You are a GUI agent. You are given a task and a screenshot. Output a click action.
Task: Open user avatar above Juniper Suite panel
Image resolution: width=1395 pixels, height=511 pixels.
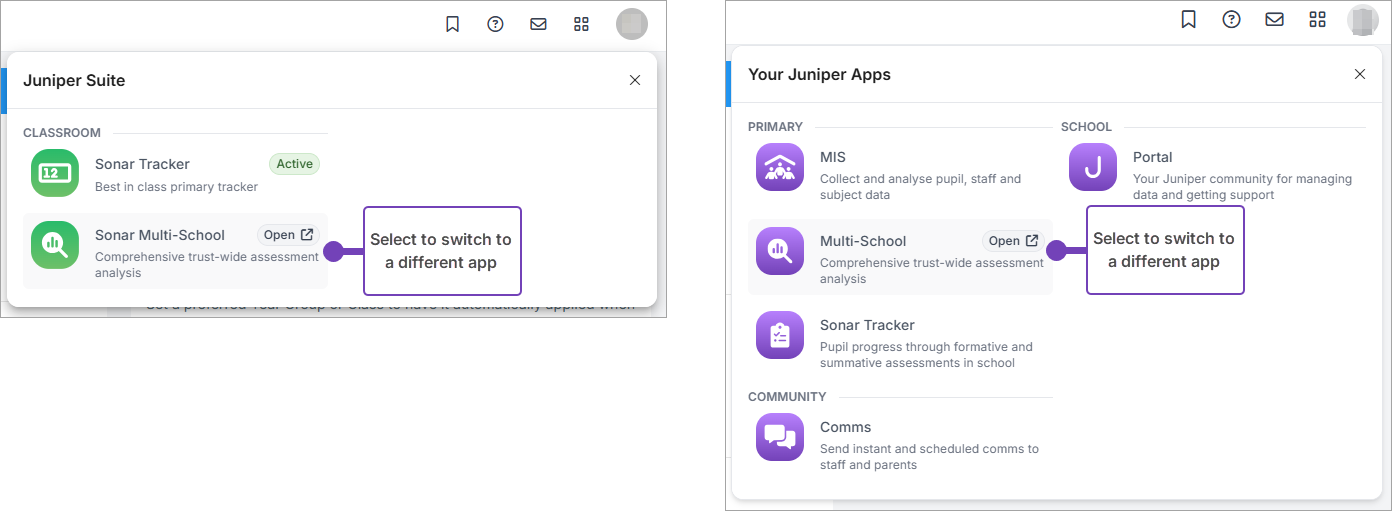tap(632, 24)
